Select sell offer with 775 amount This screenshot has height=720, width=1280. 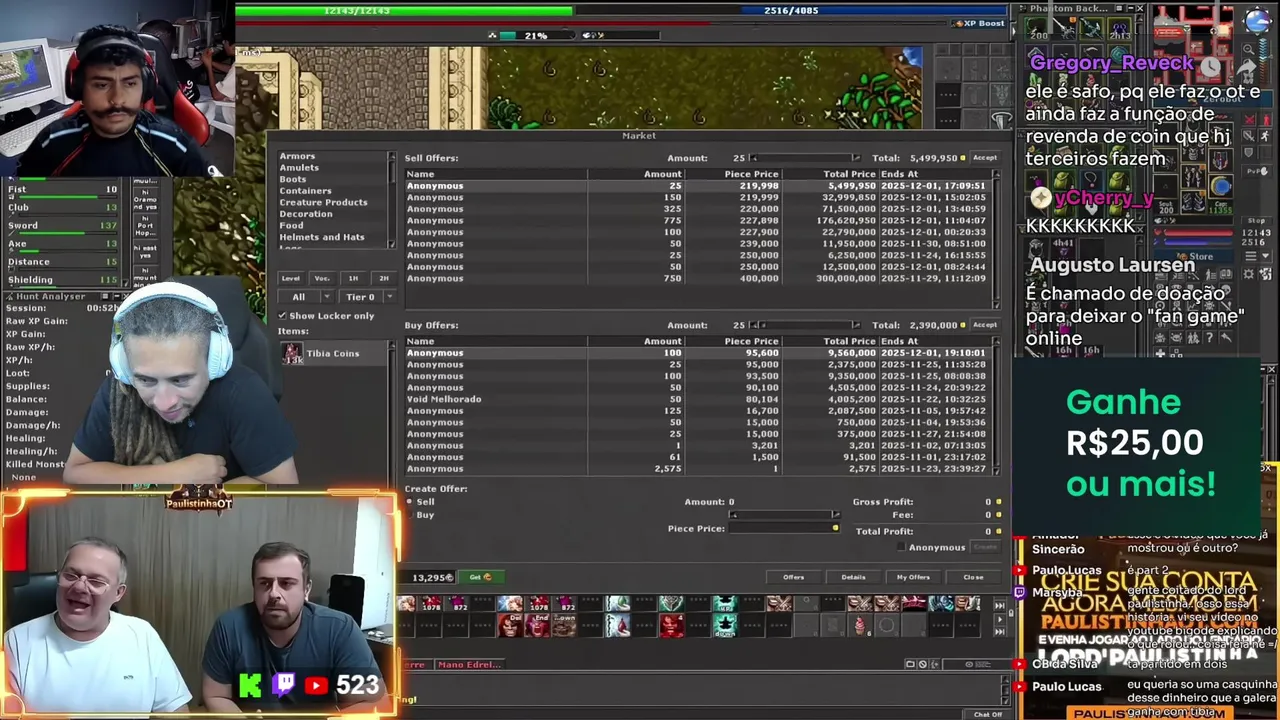pos(697,220)
